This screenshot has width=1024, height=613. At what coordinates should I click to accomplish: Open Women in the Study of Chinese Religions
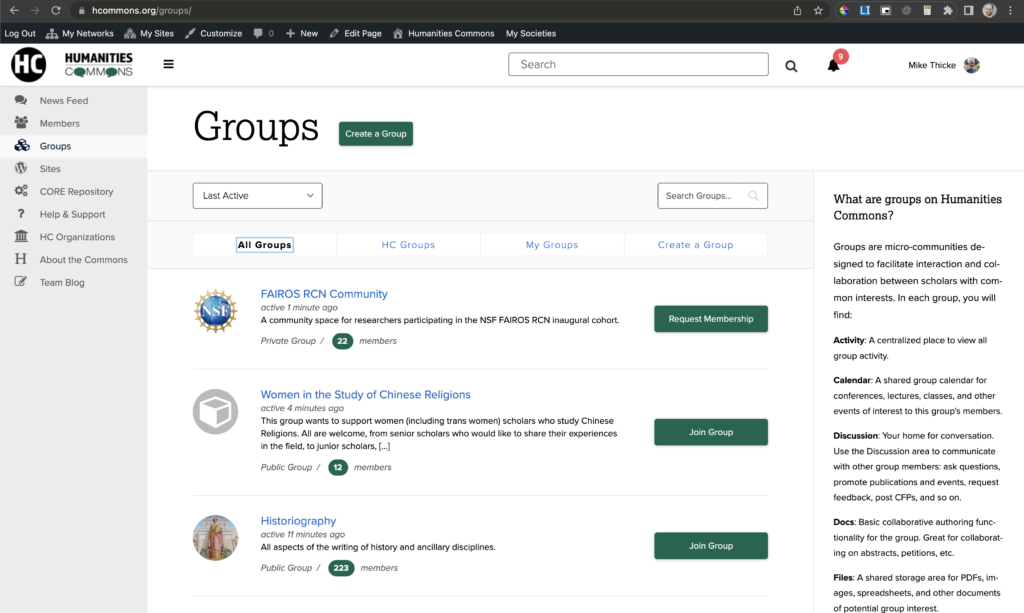[365, 394]
